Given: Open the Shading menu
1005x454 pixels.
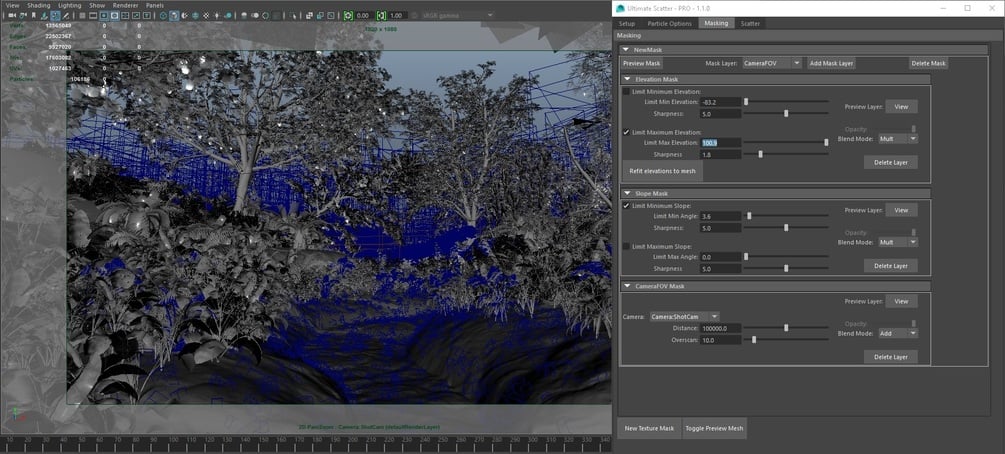Looking at the screenshot, I should 38,5.
